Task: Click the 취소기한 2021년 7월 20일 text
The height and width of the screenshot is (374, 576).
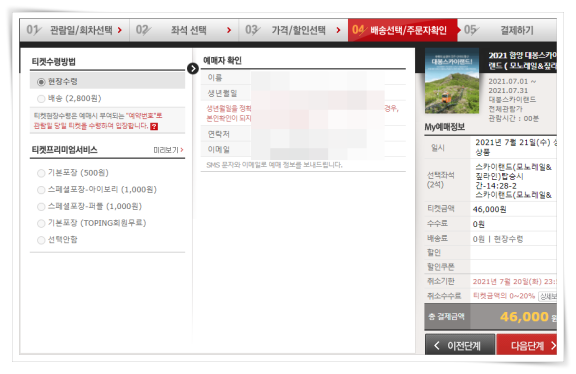Action: point(514,281)
